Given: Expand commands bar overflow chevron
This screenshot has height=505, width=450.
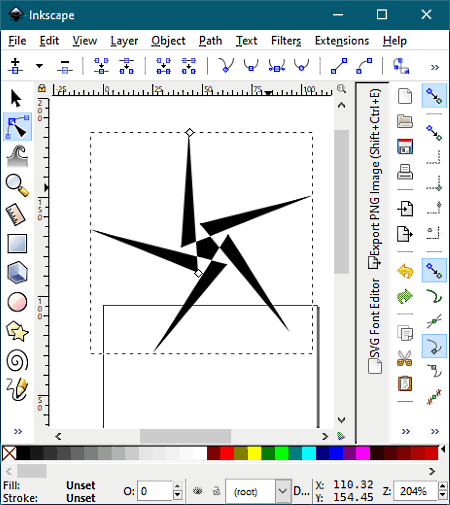Looking at the screenshot, I should (x=406, y=431).
